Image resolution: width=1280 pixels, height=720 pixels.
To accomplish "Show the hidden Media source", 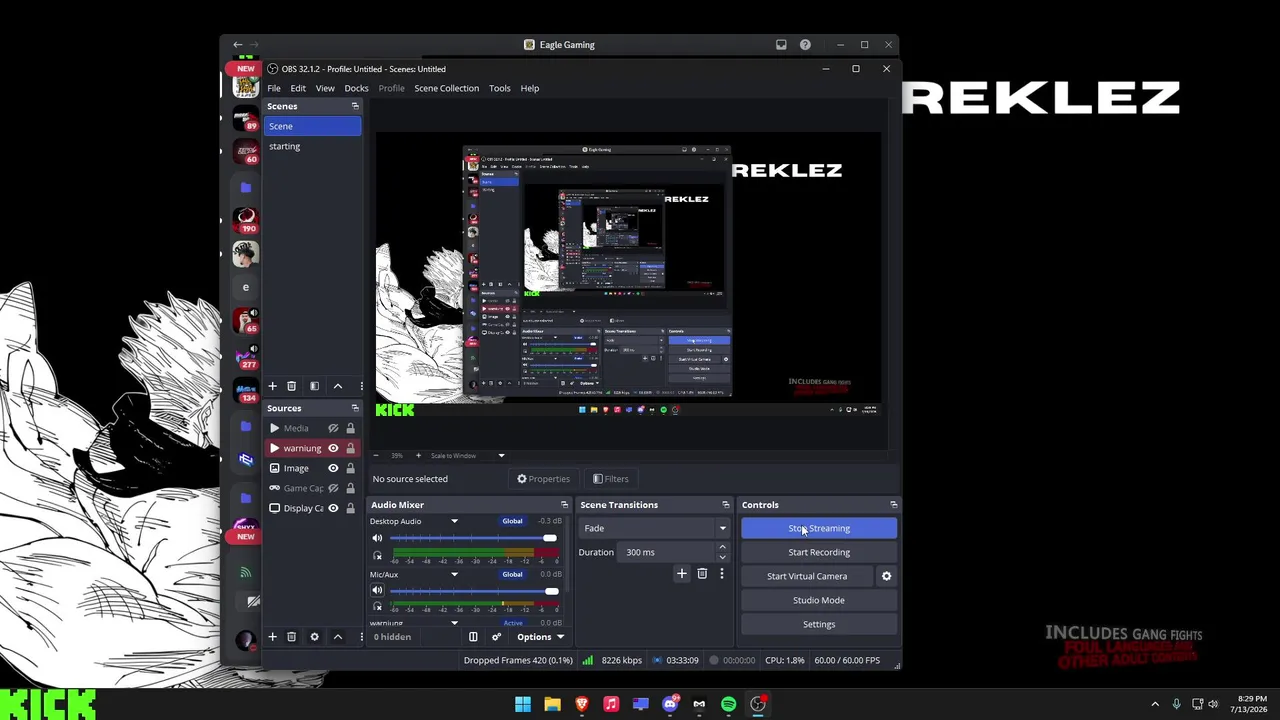I will 333,428.
